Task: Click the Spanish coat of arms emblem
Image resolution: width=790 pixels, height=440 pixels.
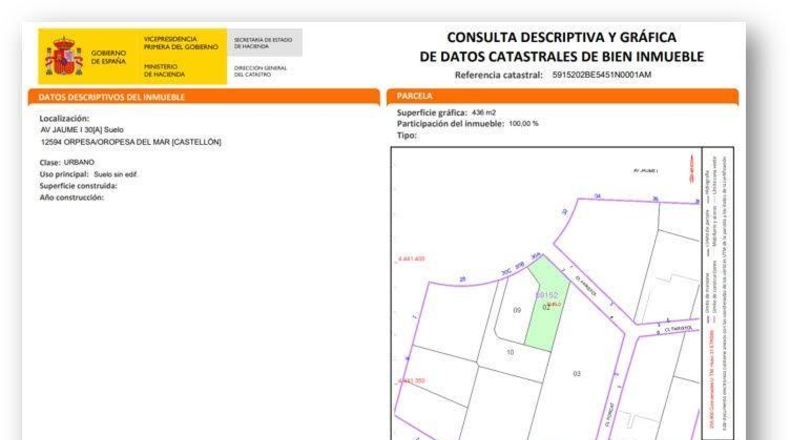Action: [64, 56]
